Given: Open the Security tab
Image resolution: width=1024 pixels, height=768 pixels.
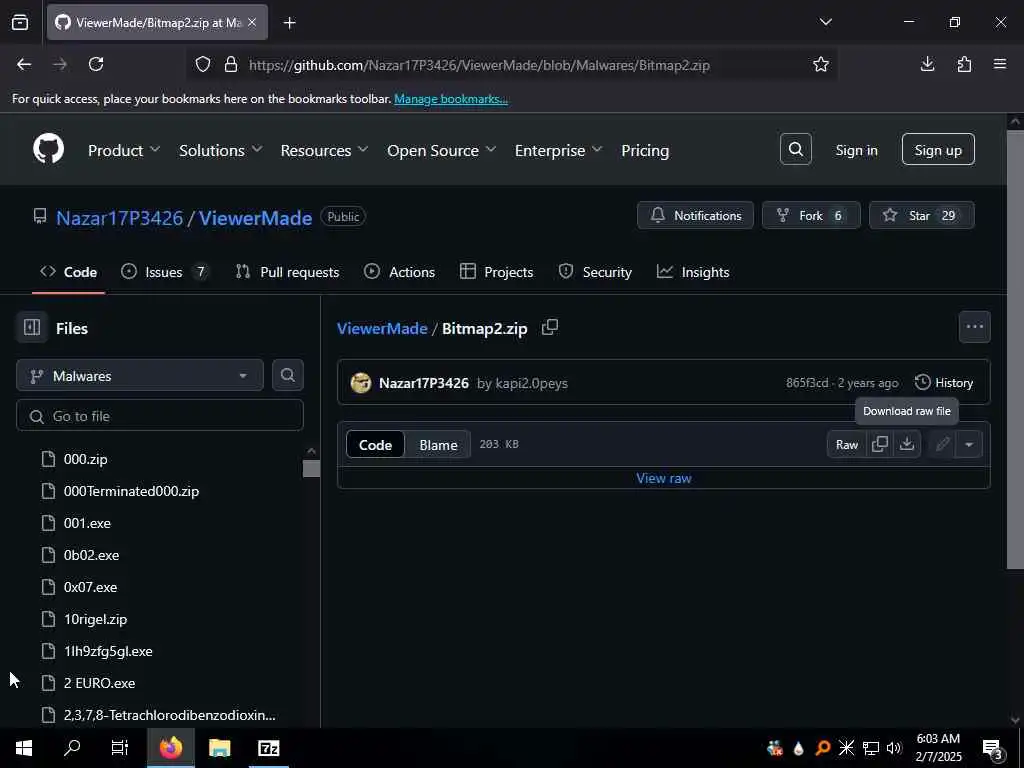Looking at the screenshot, I should pos(595,272).
